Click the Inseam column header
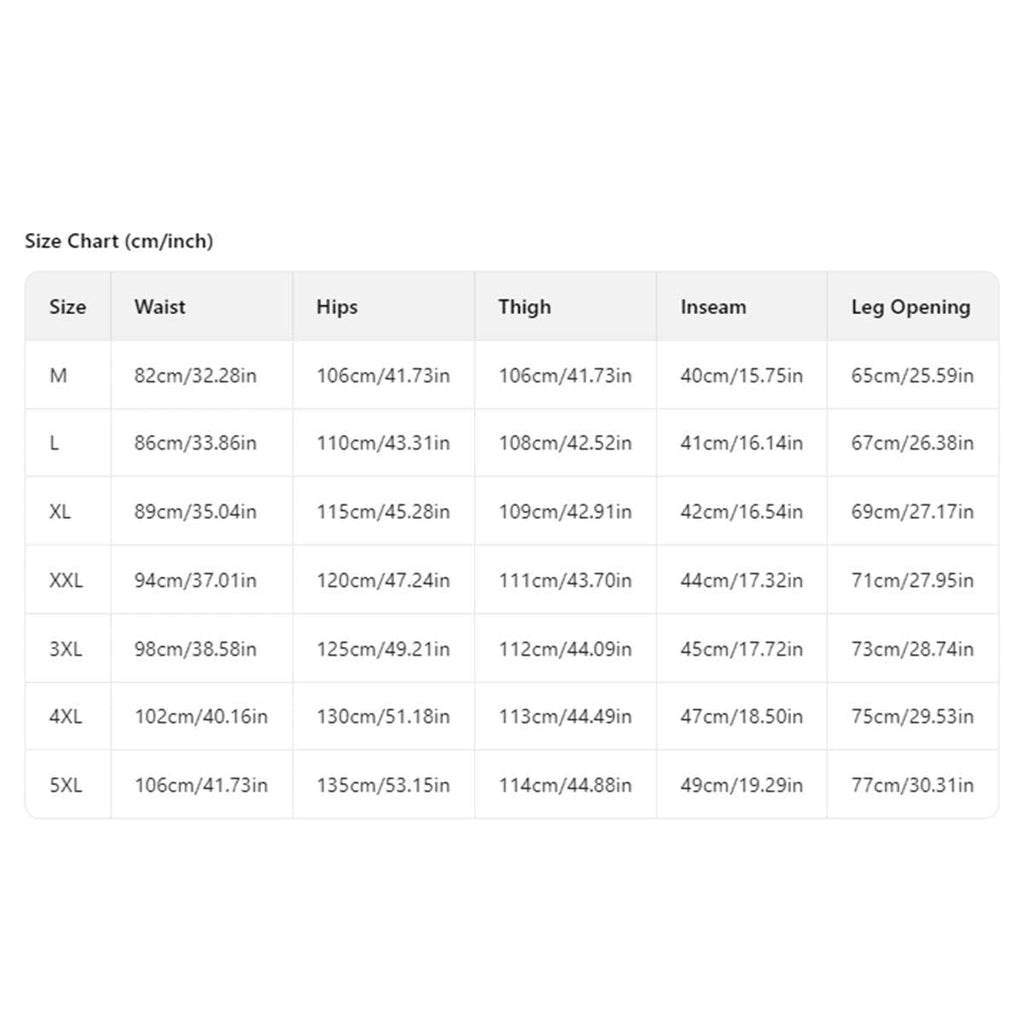 coord(713,307)
